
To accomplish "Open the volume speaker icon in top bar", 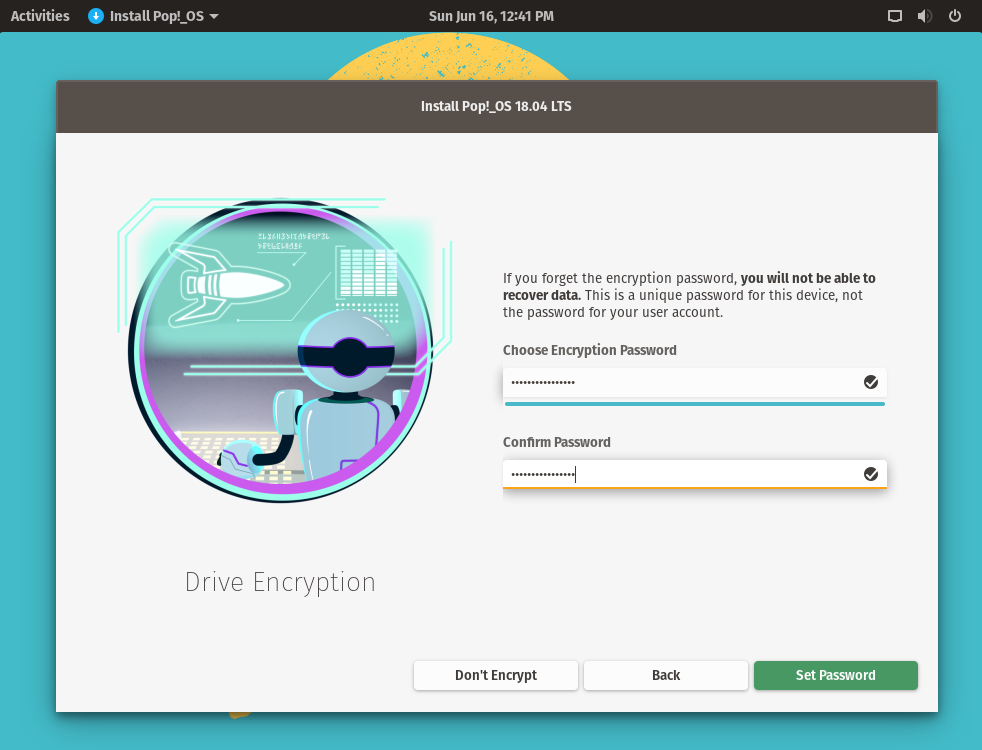I will pos(924,16).
